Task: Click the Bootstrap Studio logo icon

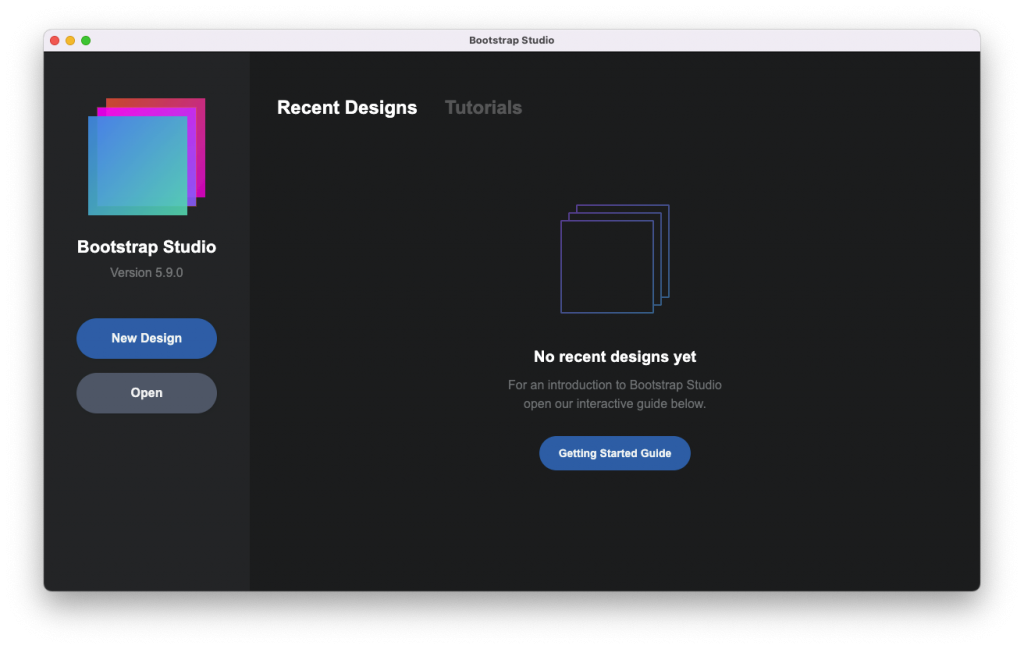Action: tap(146, 157)
